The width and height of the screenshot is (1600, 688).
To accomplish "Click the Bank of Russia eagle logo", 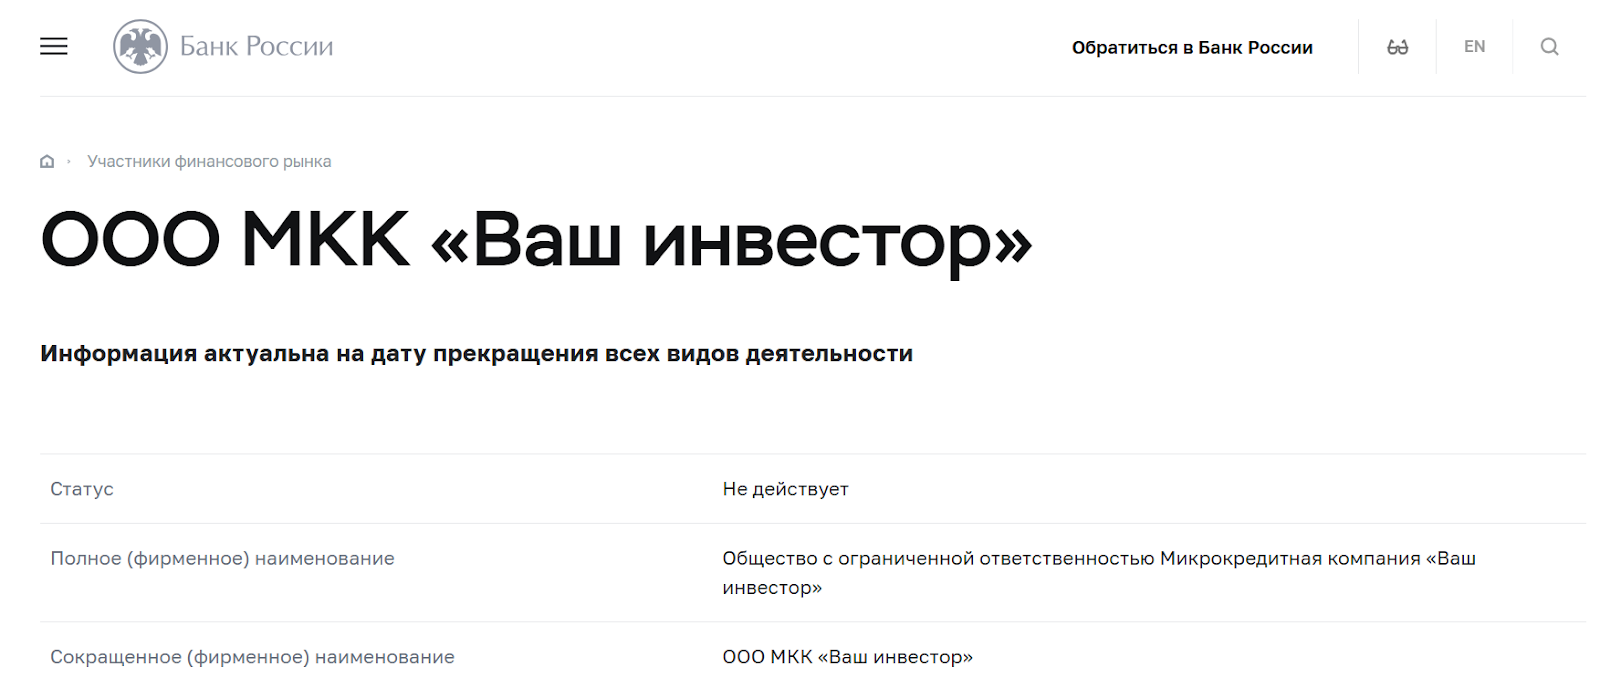I will coord(140,46).
